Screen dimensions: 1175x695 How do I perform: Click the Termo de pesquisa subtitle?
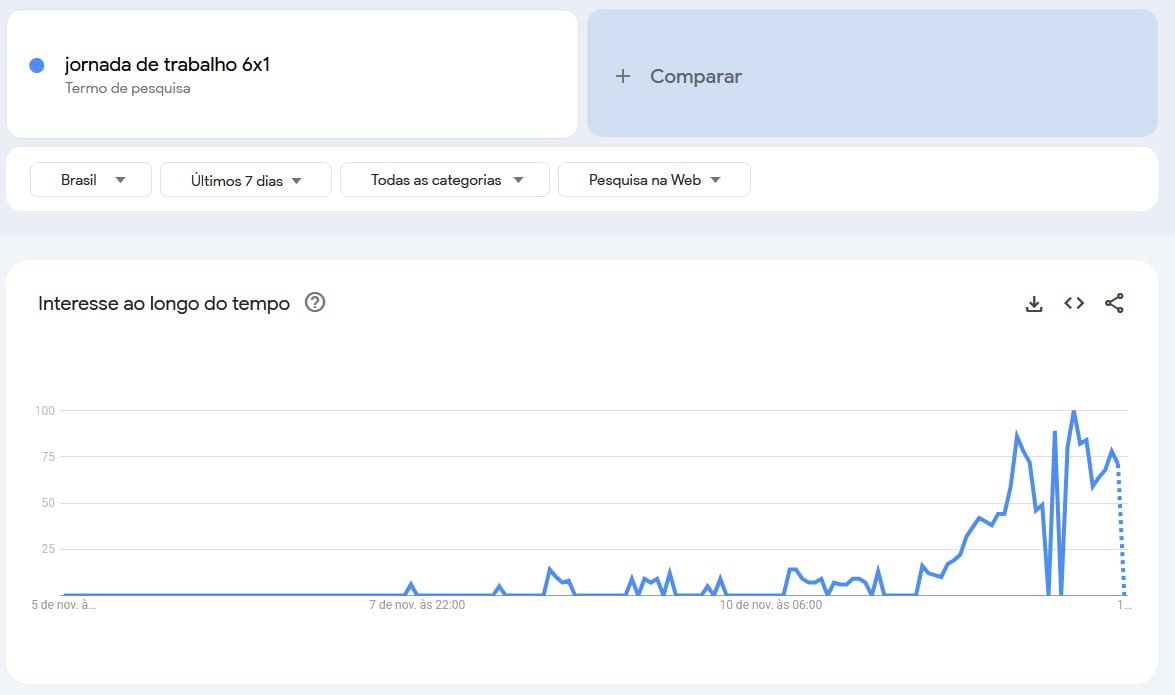coord(128,88)
